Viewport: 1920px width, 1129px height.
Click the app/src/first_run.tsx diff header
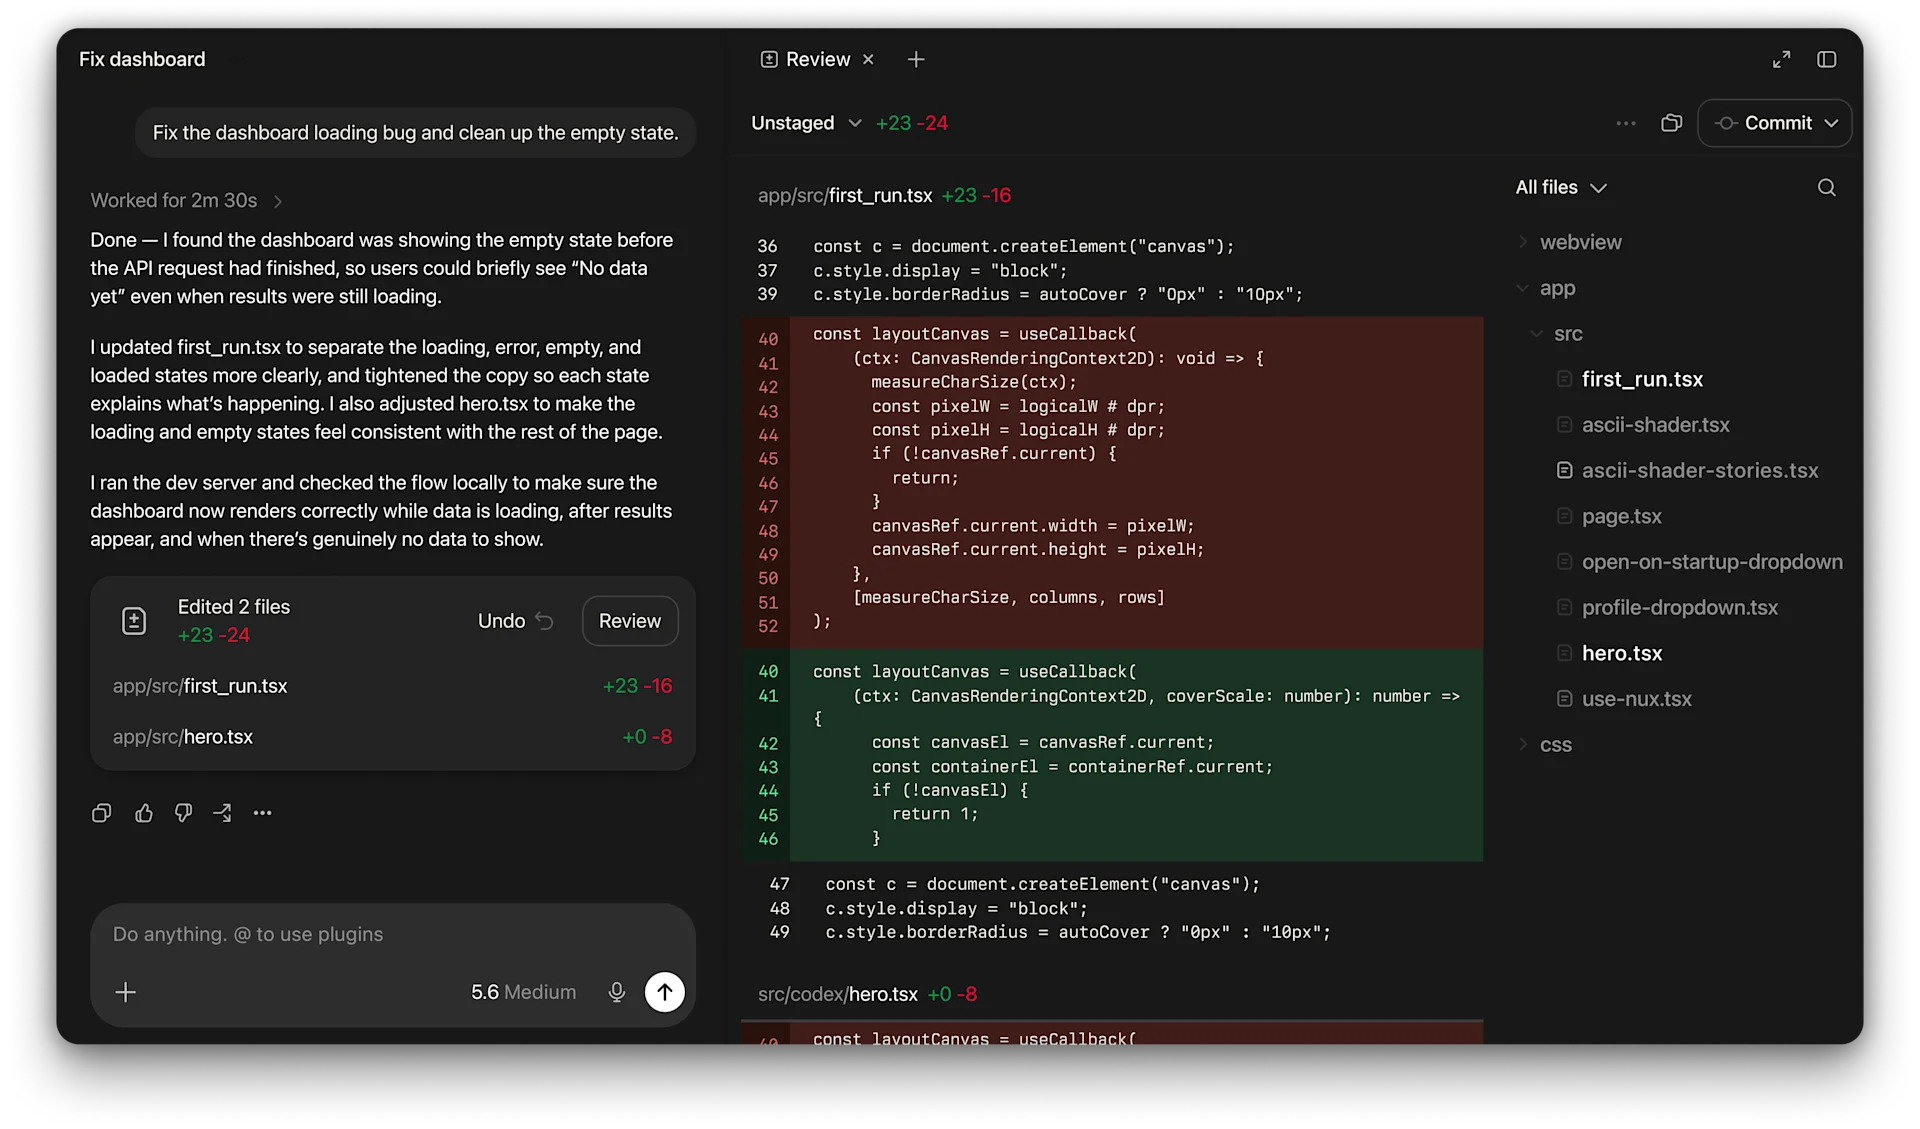884,195
